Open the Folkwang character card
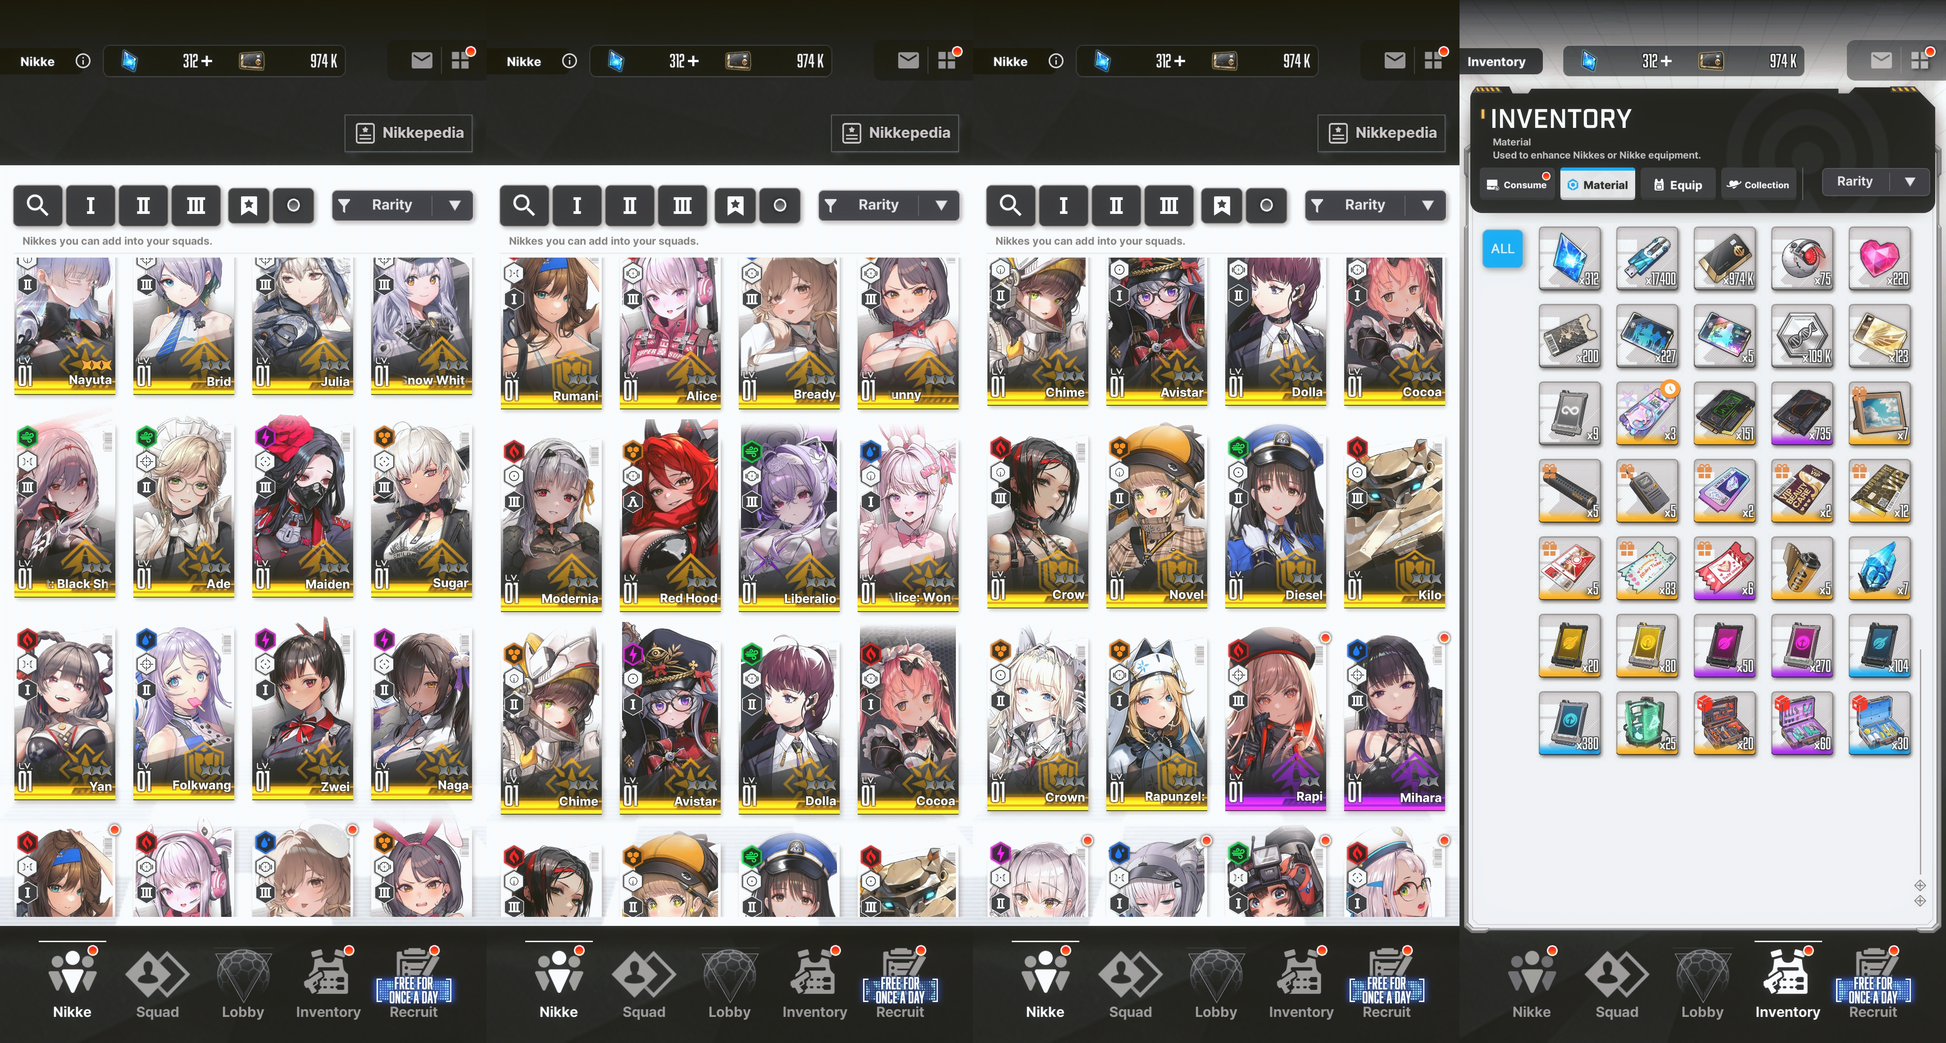The height and width of the screenshot is (1043, 1946). (x=184, y=712)
